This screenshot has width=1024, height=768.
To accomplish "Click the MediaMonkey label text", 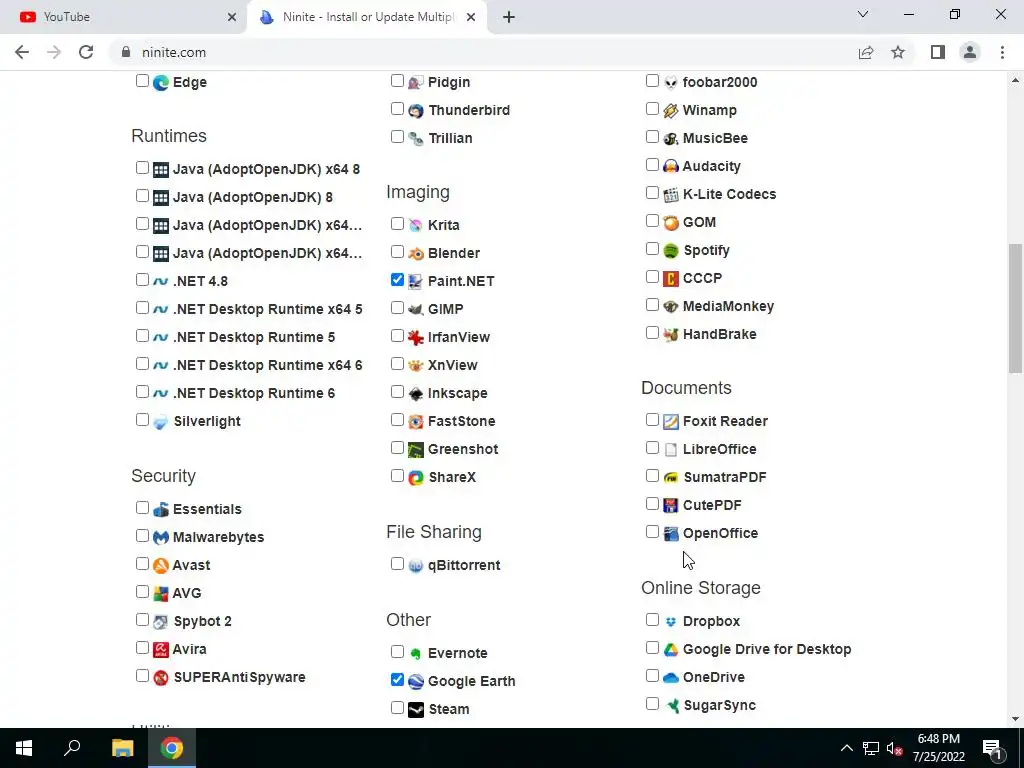I will pos(728,306).
